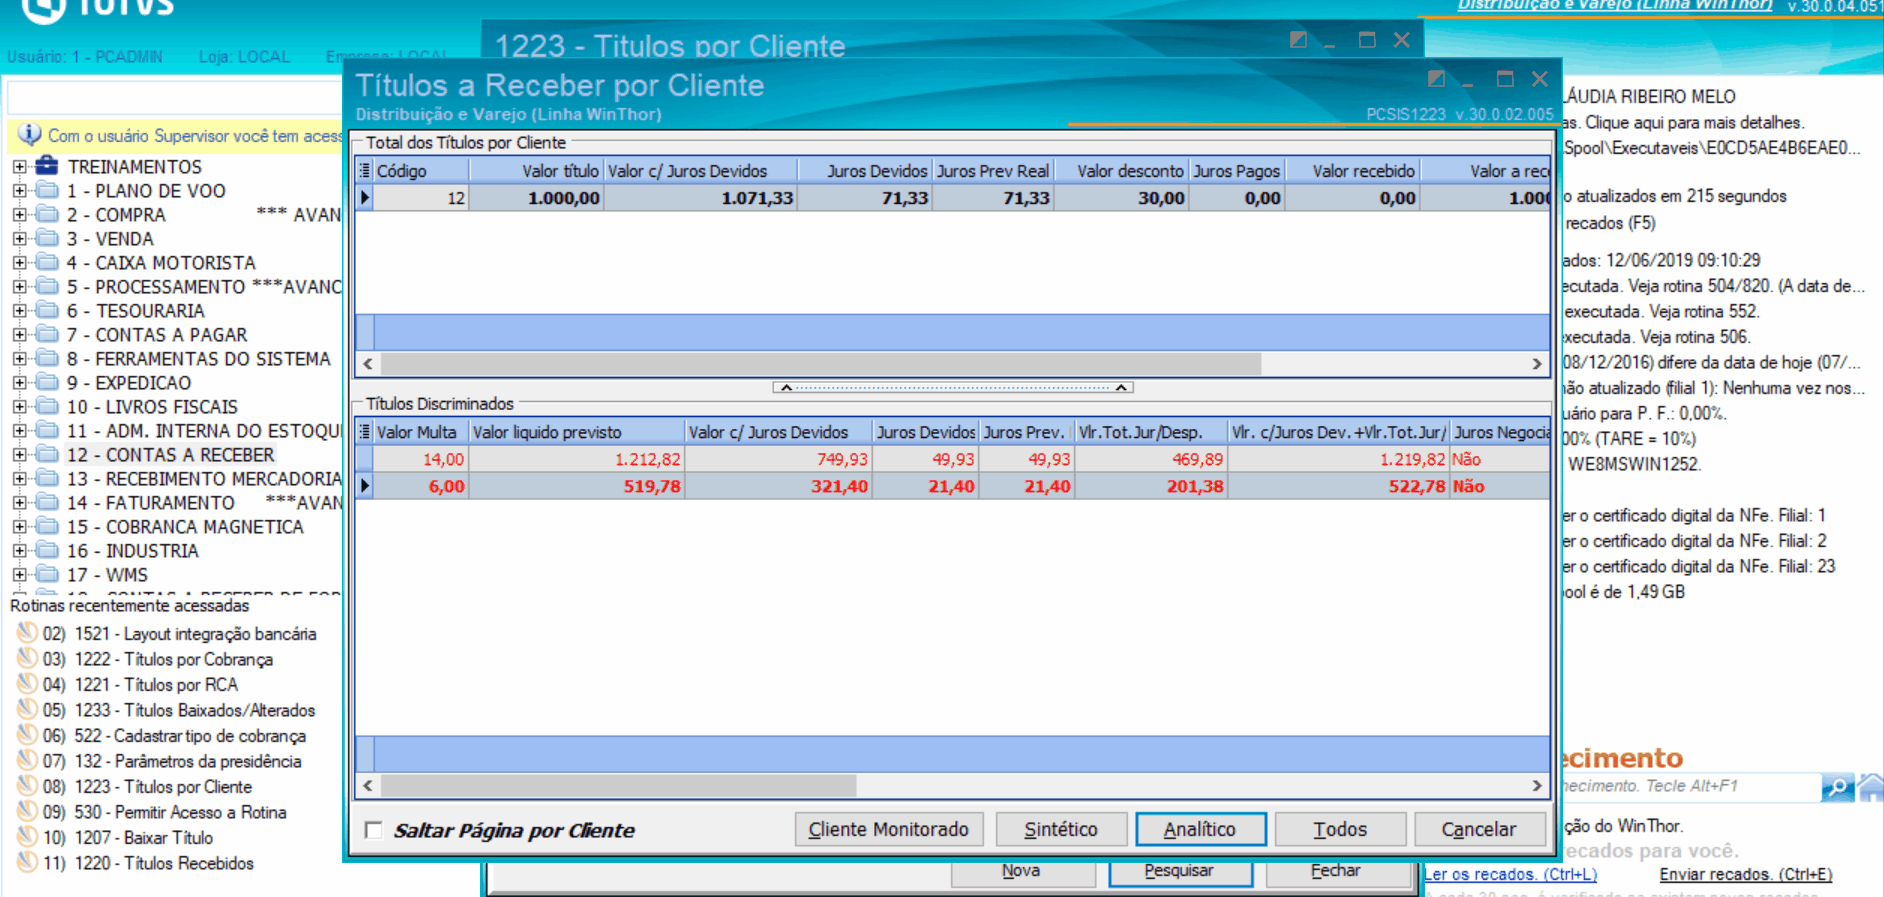Open recent routine 522 Cadastrar tipo de cobrança
Image resolution: width=1884 pixels, height=897 pixels.
[x=190, y=736]
